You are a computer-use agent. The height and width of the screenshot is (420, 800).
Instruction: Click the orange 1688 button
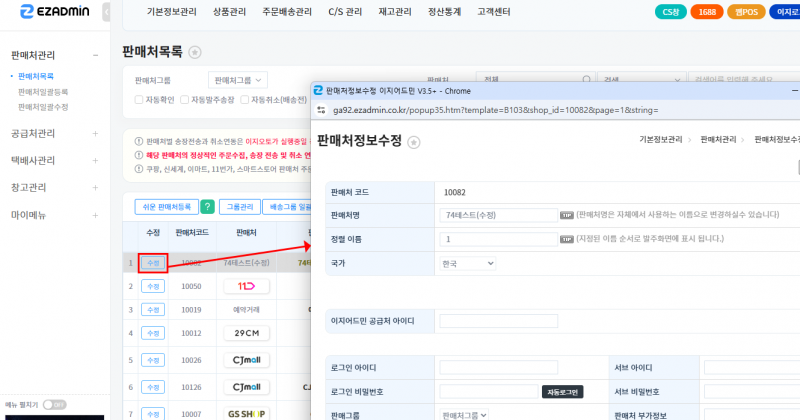[707, 12]
